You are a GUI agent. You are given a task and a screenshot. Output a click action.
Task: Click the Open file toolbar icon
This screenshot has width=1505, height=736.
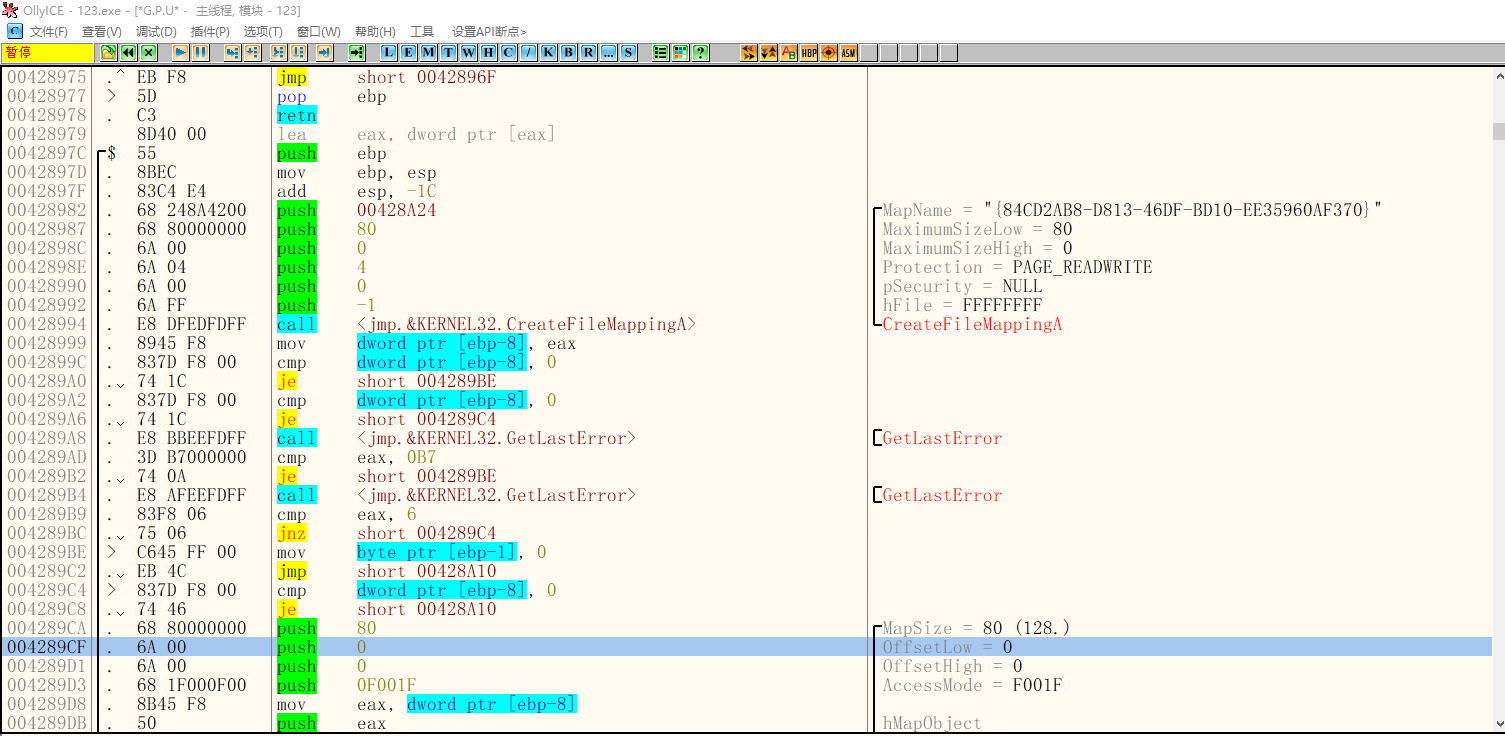108,53
